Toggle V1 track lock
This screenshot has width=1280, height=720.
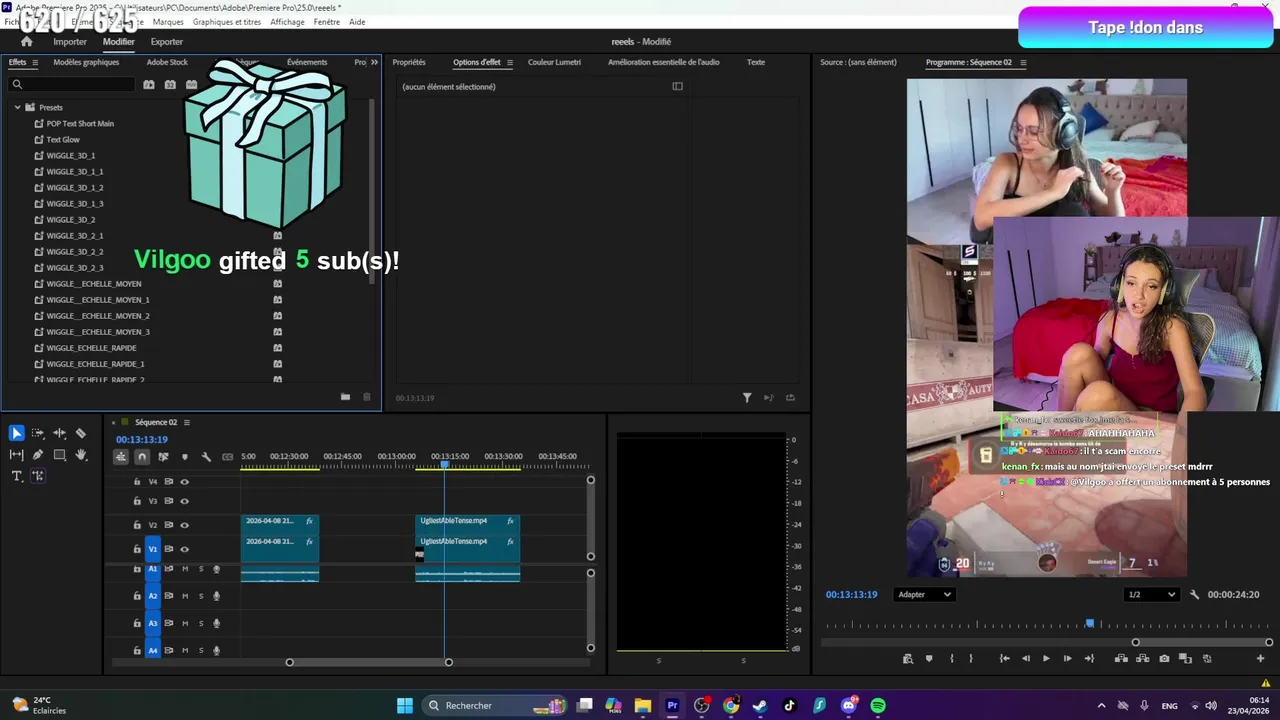pyautogui.click(x=137, y=549)
